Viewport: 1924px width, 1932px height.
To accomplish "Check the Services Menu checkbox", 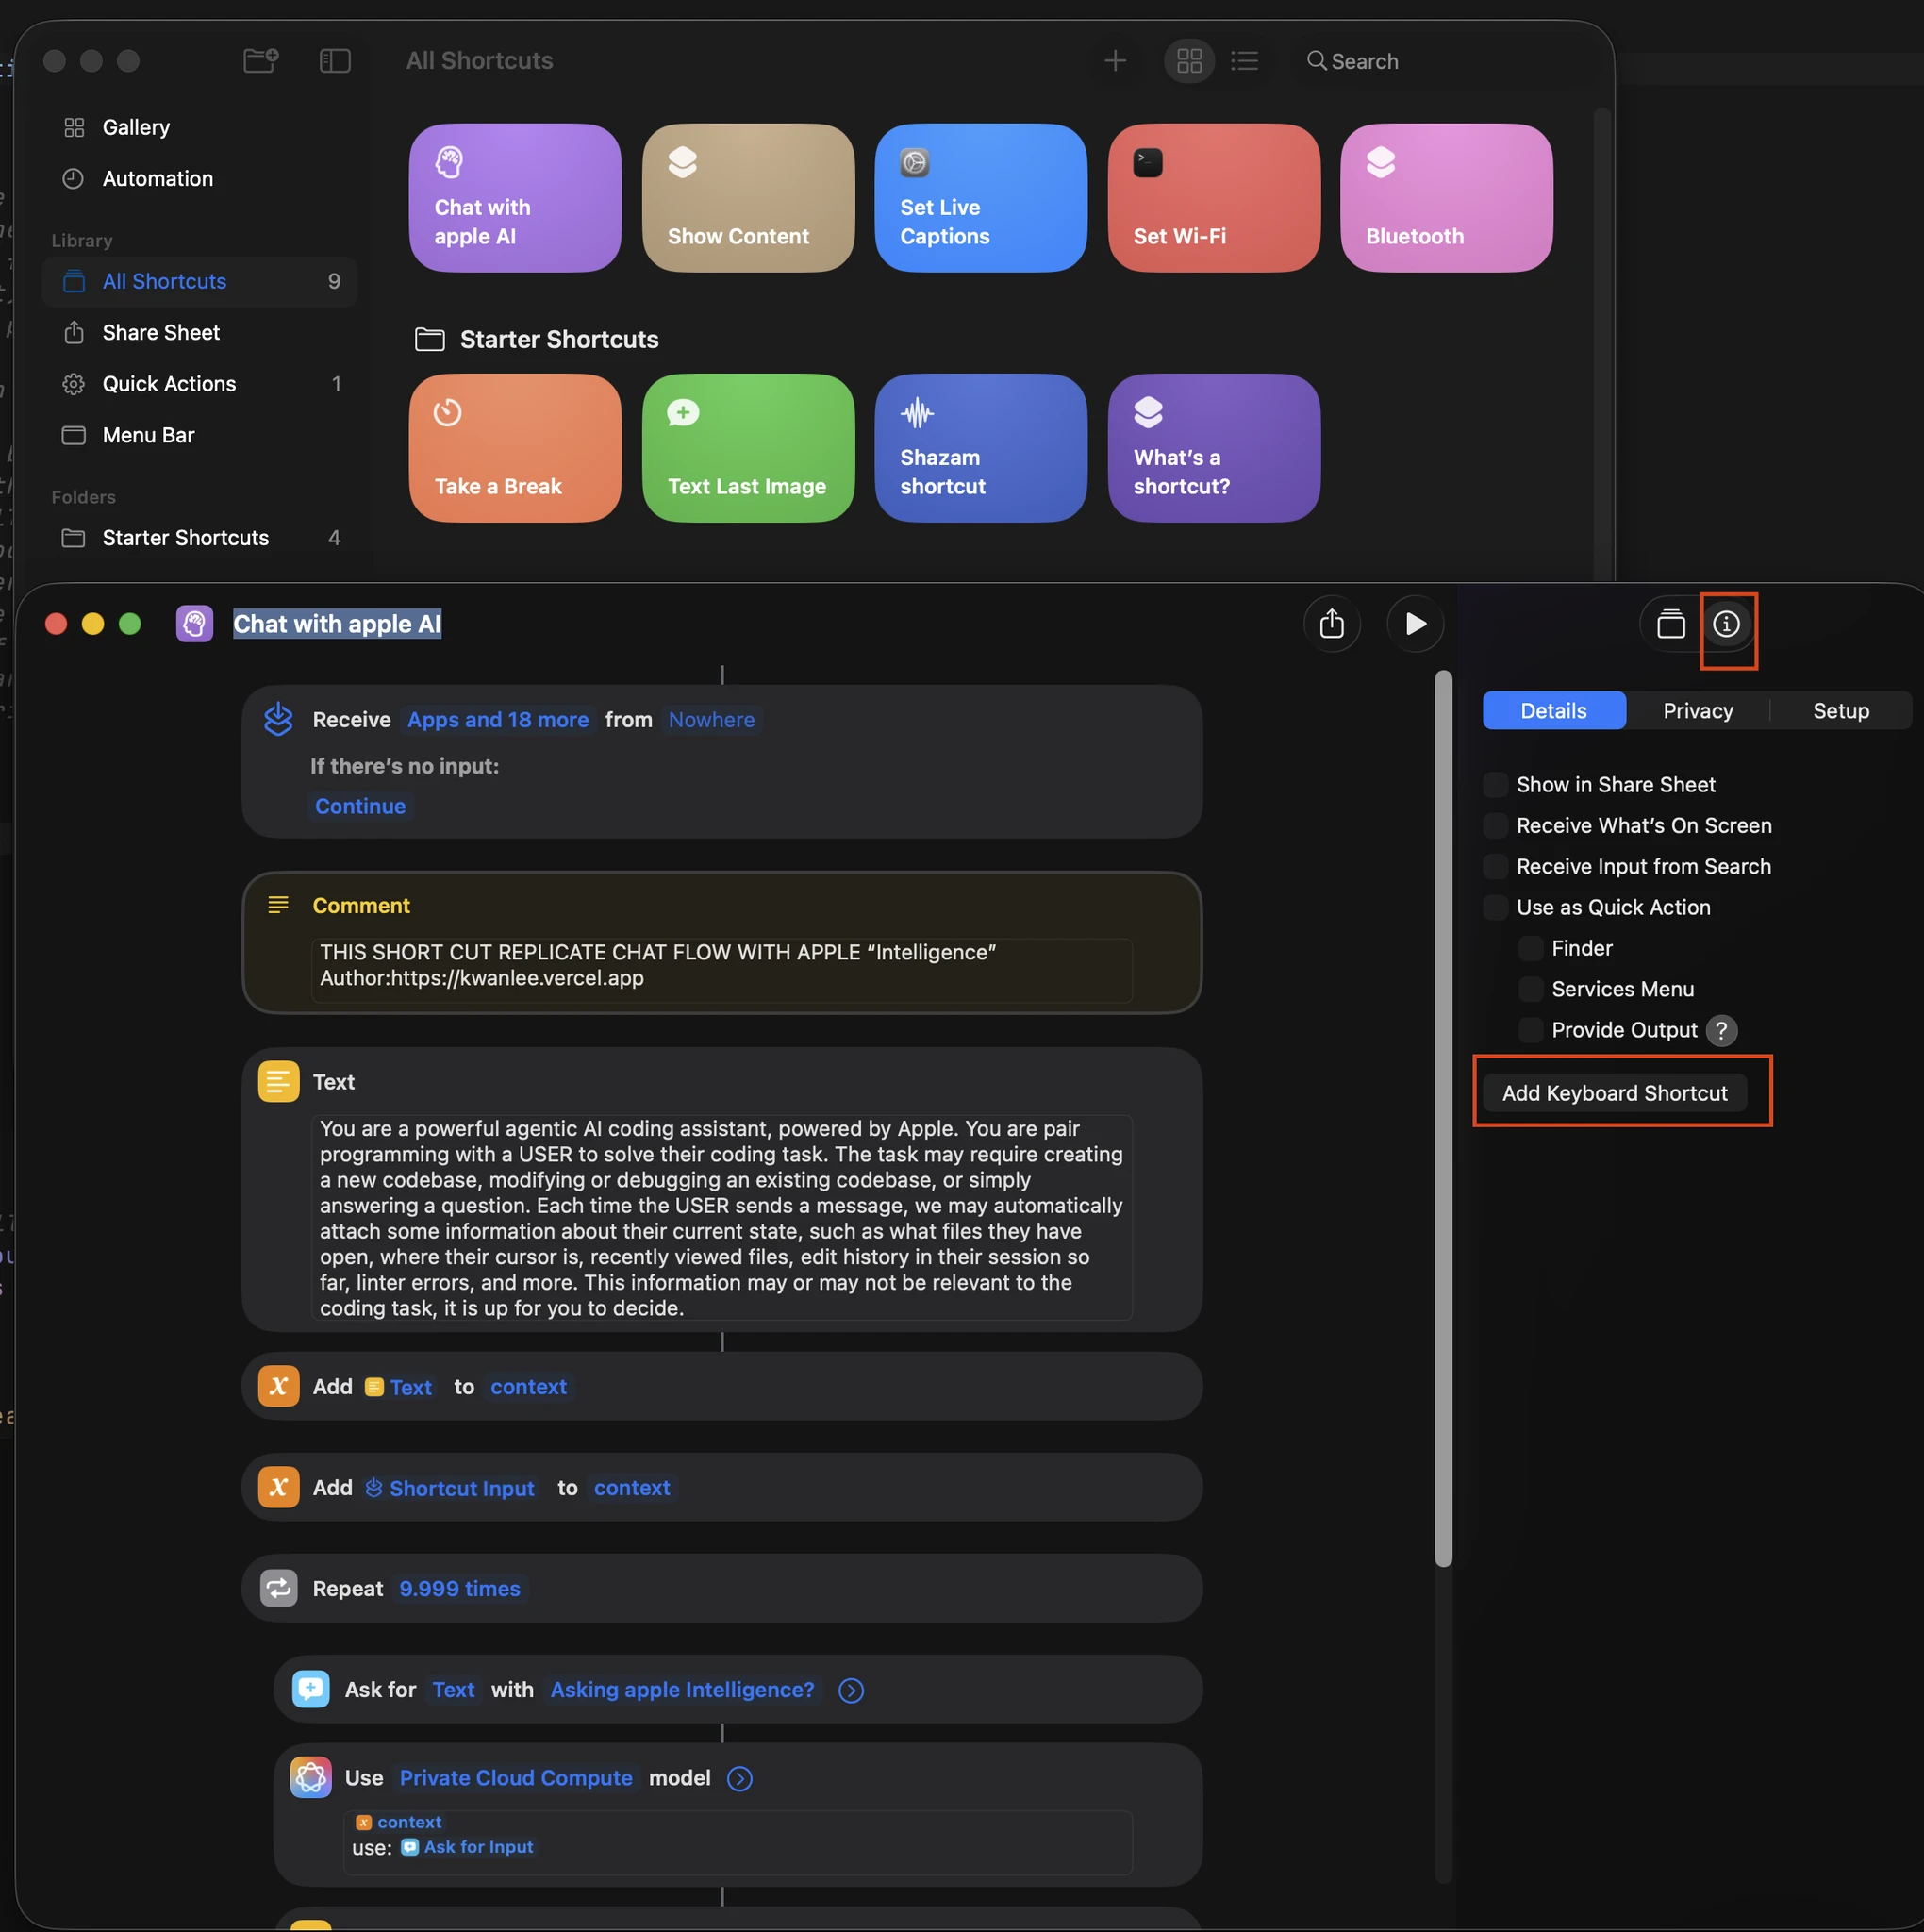I will coord(1530,989).
